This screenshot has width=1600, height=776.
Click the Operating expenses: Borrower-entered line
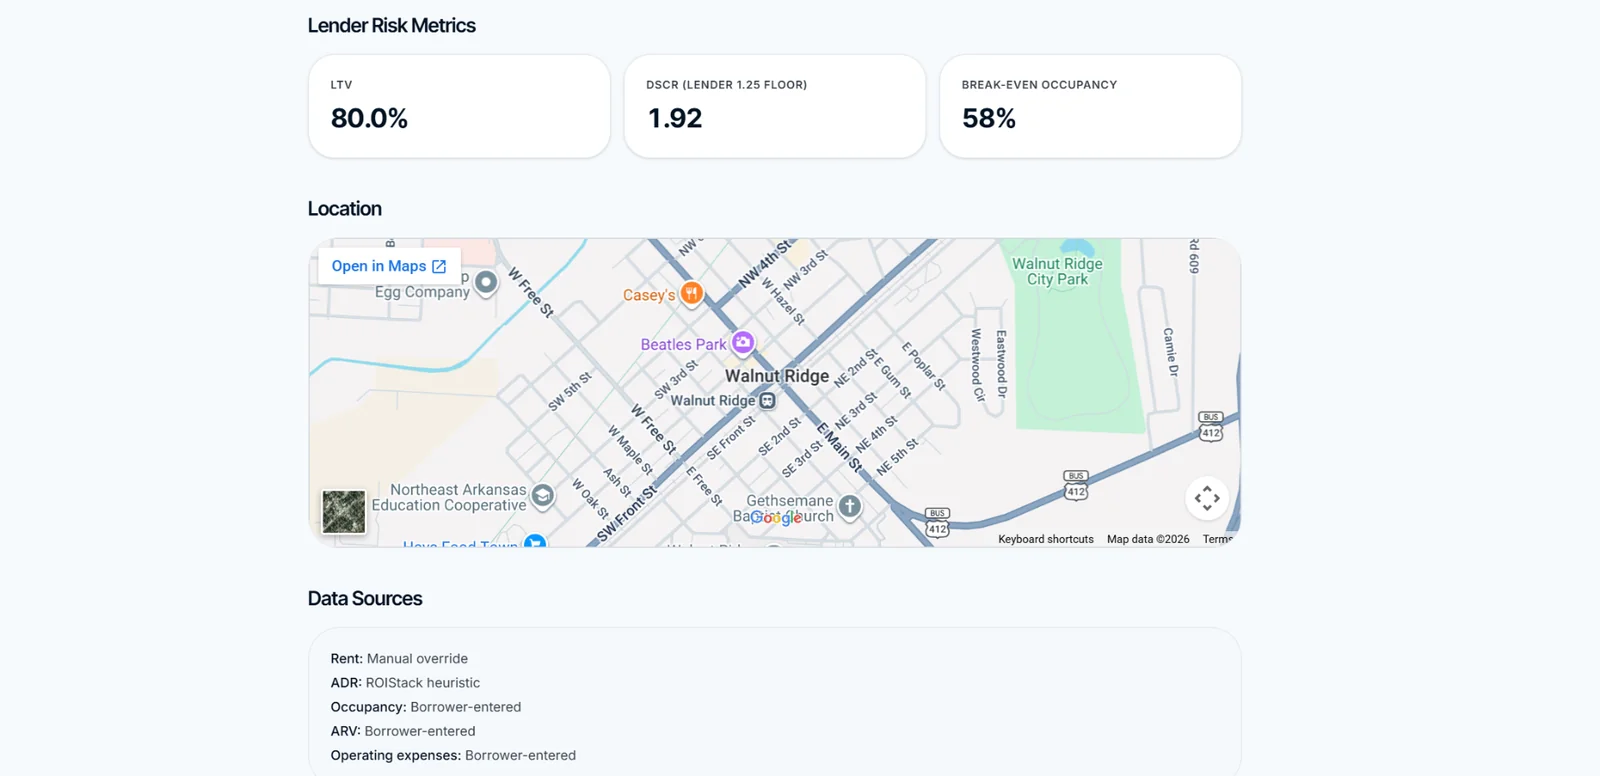pyautogui.click(x=453, y=755)
